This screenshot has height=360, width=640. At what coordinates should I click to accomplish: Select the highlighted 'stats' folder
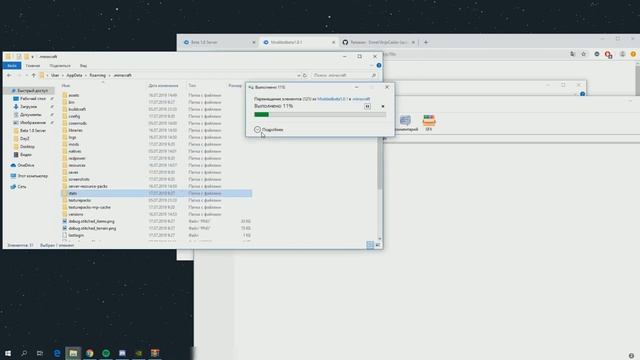tap(156, 193)
